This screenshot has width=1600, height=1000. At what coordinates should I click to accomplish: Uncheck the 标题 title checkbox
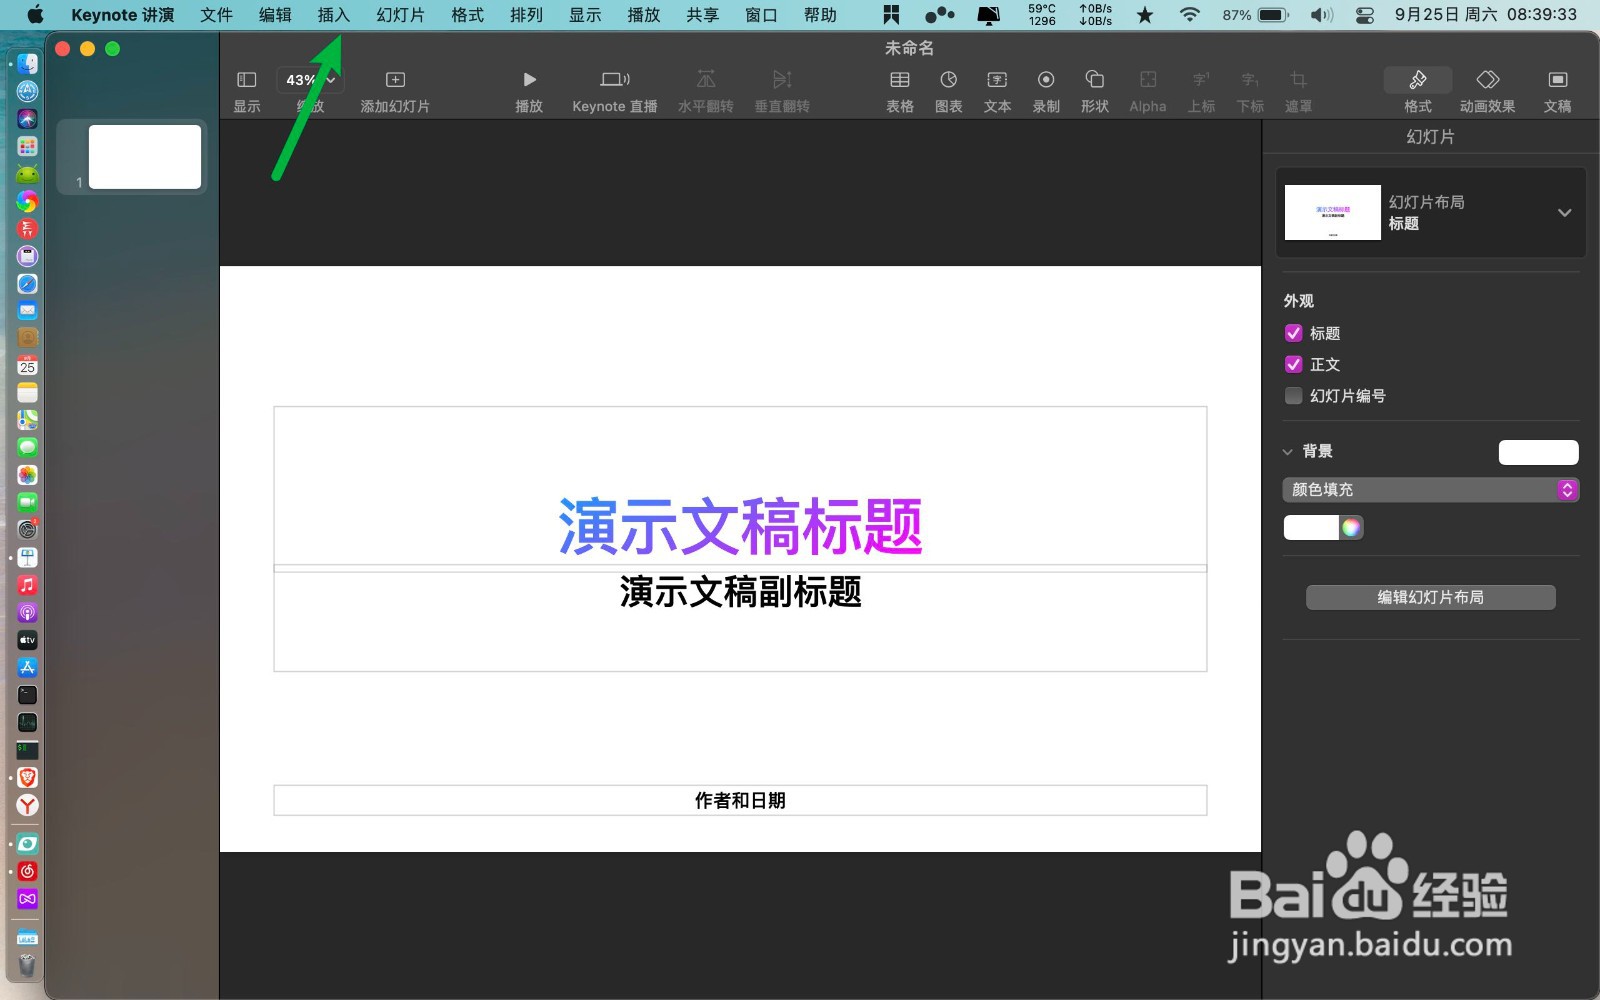click(x=1294, y=333)
